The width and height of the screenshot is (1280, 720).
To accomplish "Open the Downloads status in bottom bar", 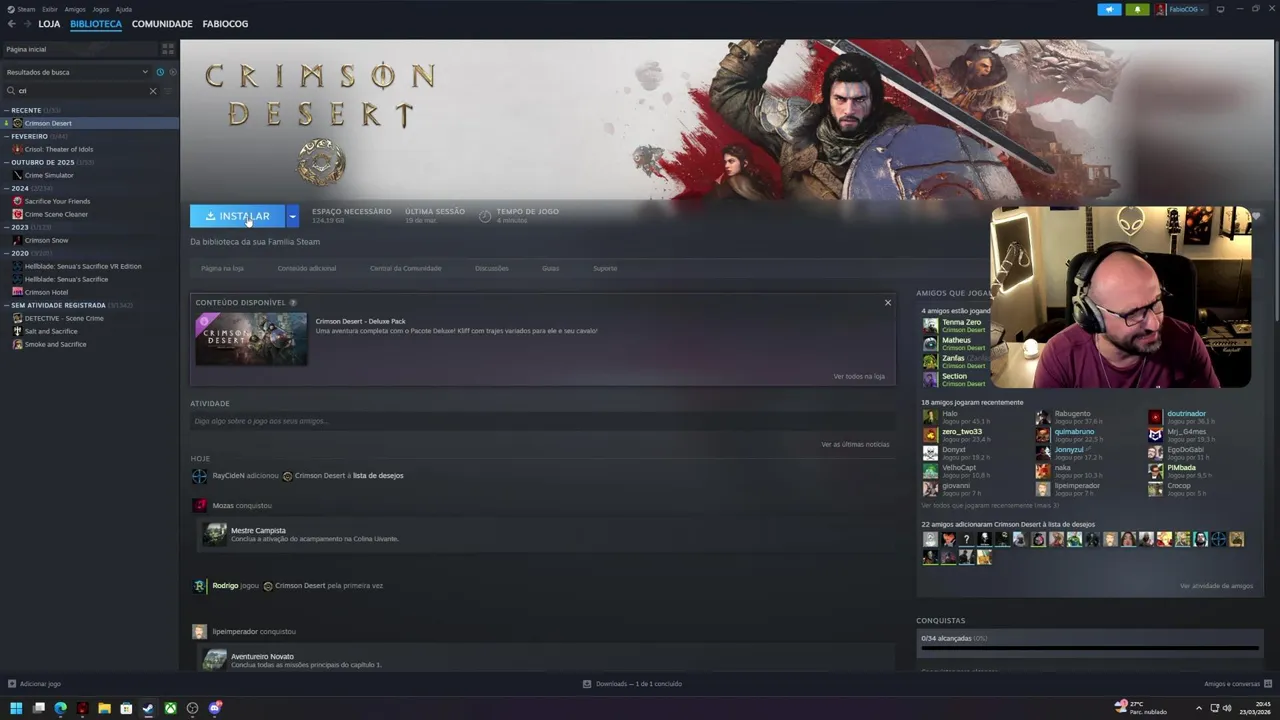I will [632, 684].
